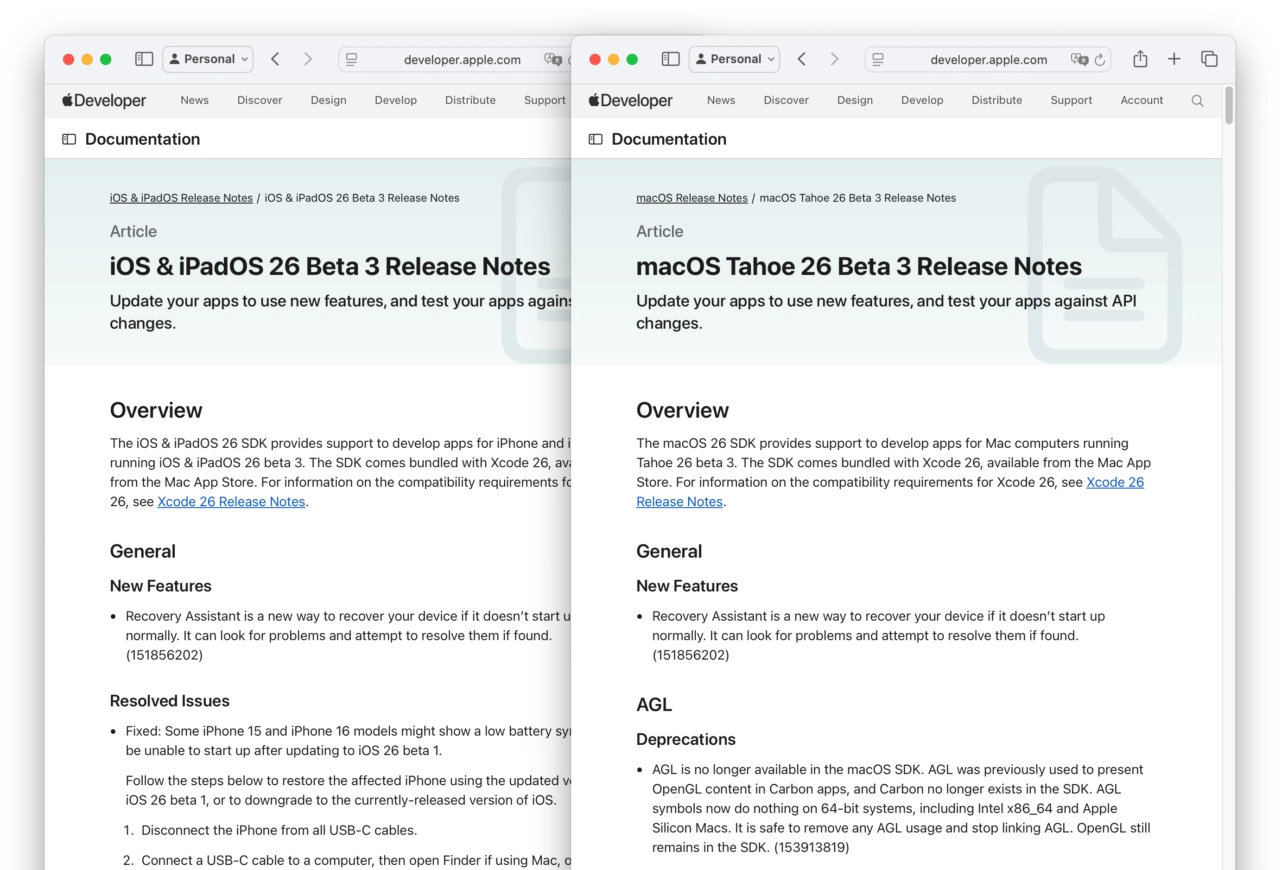Screen dimensions: 1280x870
Task: Toggle the Documentation sidebar in the left window
Action: tap(68, 140)
